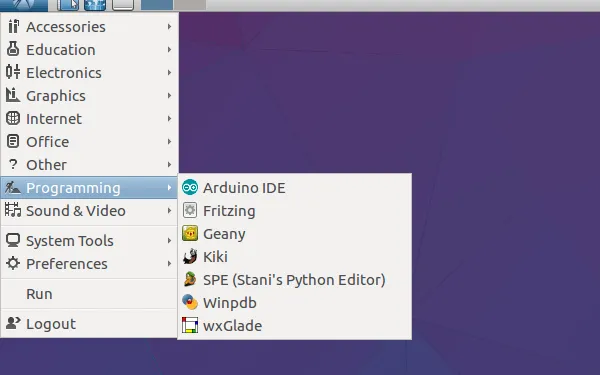Open Geany using its yellow teapot icon
This screenshot has width=600, height=375.
click(190, 233)
